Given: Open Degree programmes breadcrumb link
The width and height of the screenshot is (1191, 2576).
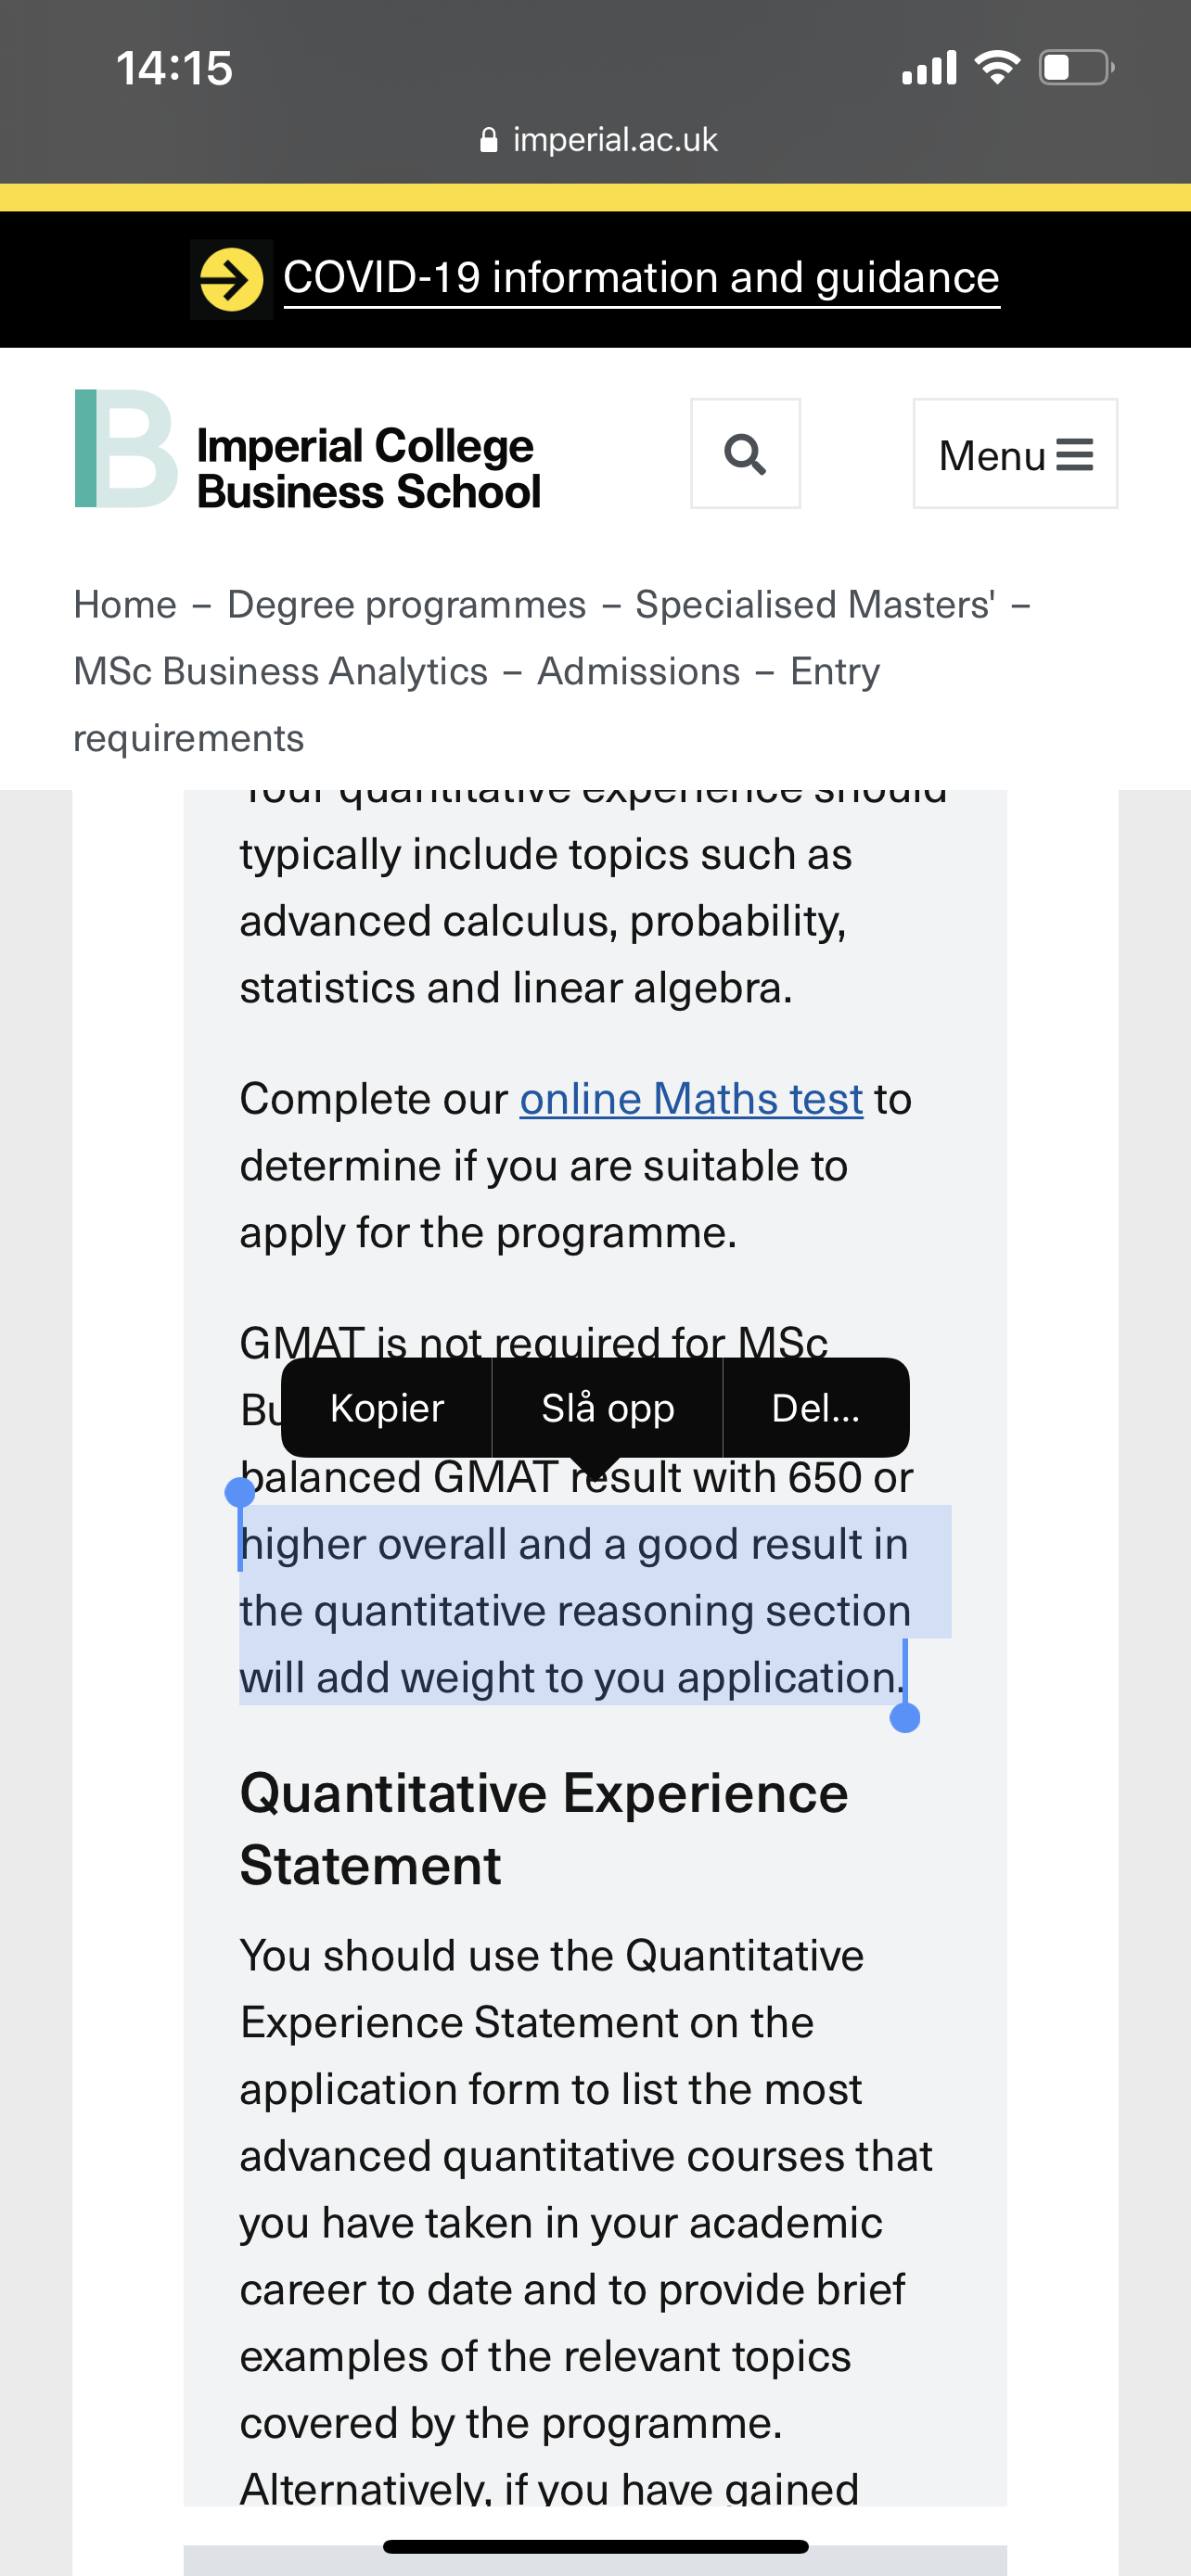Looking at the screenshot, I should point(406,604).
